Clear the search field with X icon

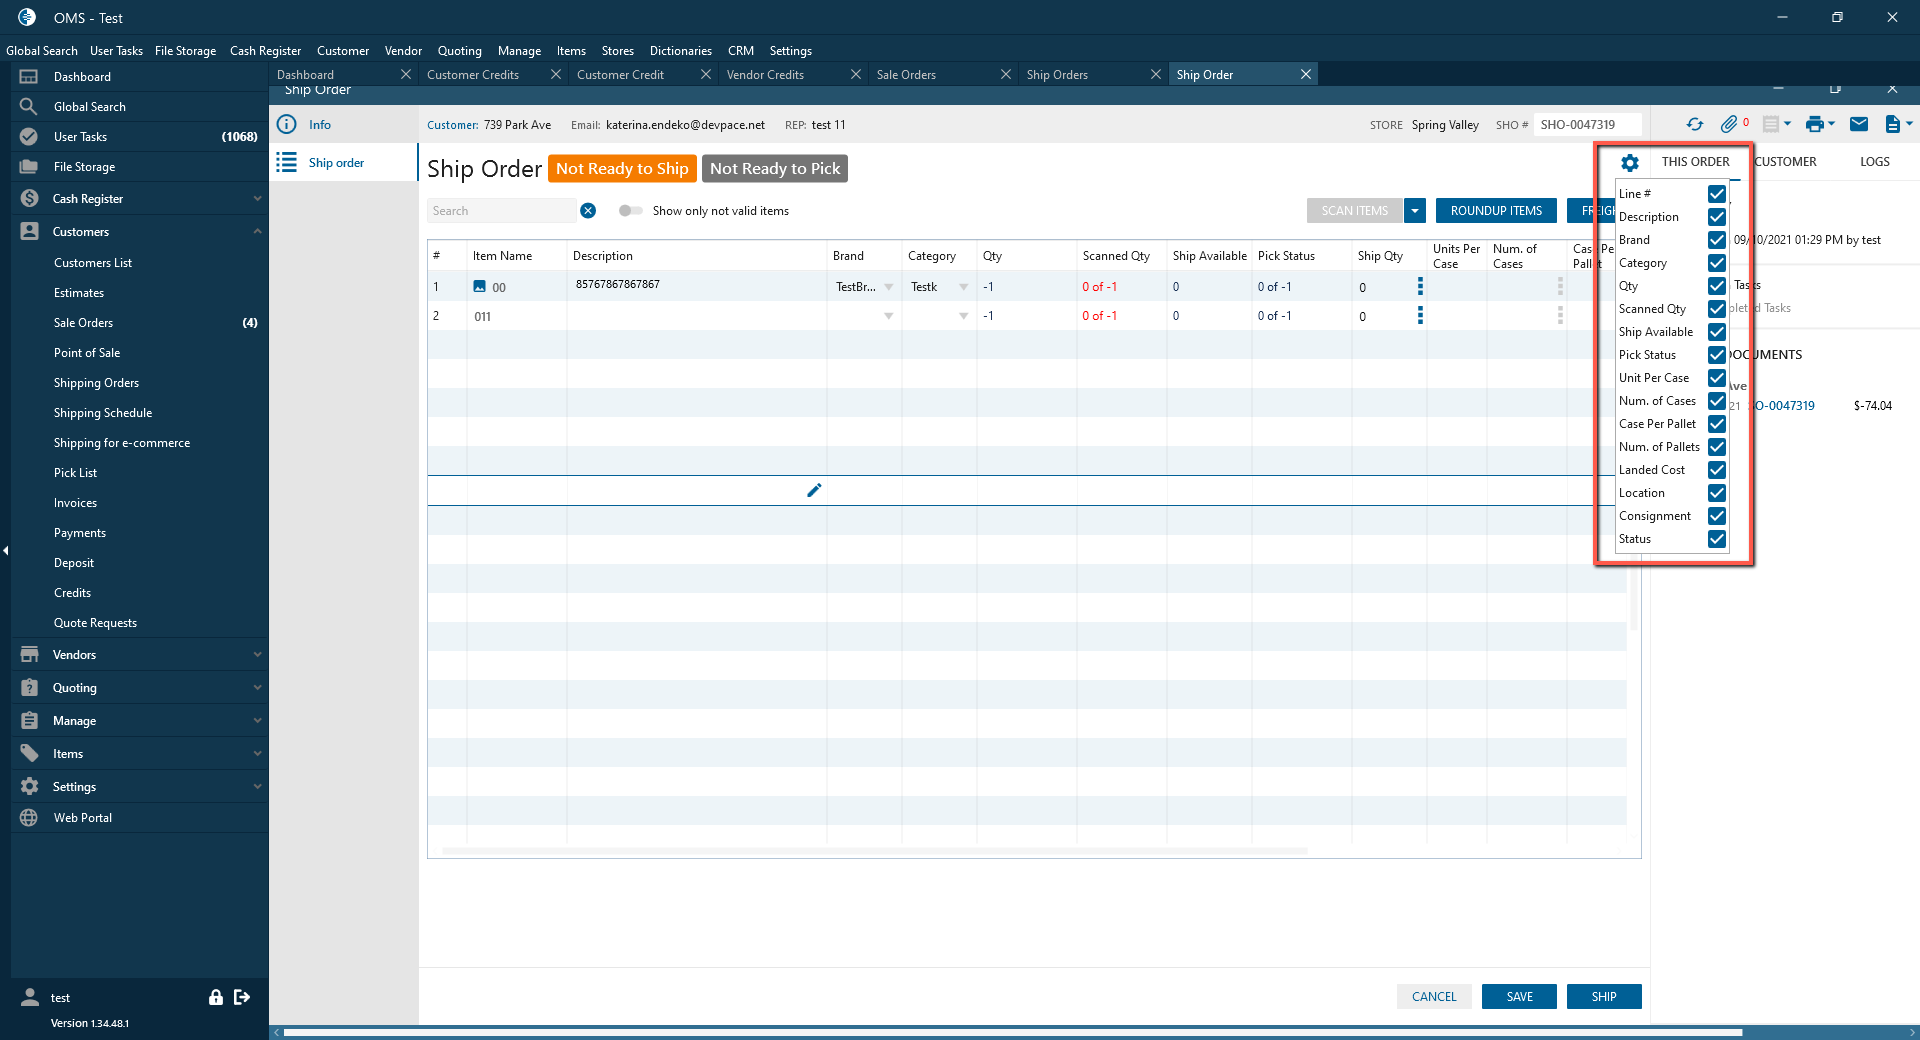(x=588, y=211)
